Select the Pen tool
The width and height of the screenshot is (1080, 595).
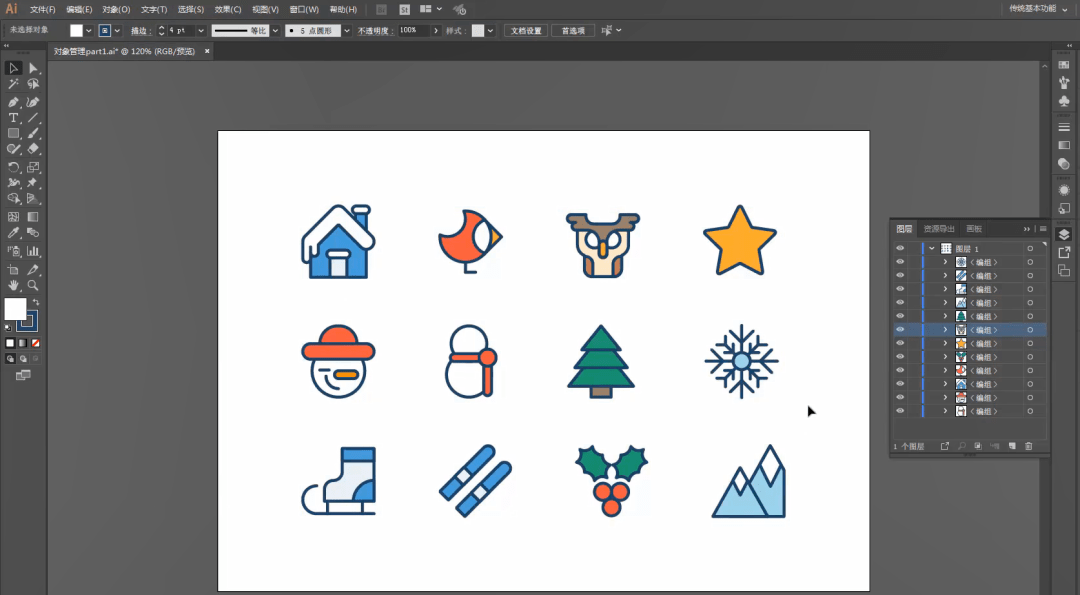coord(13,102)
